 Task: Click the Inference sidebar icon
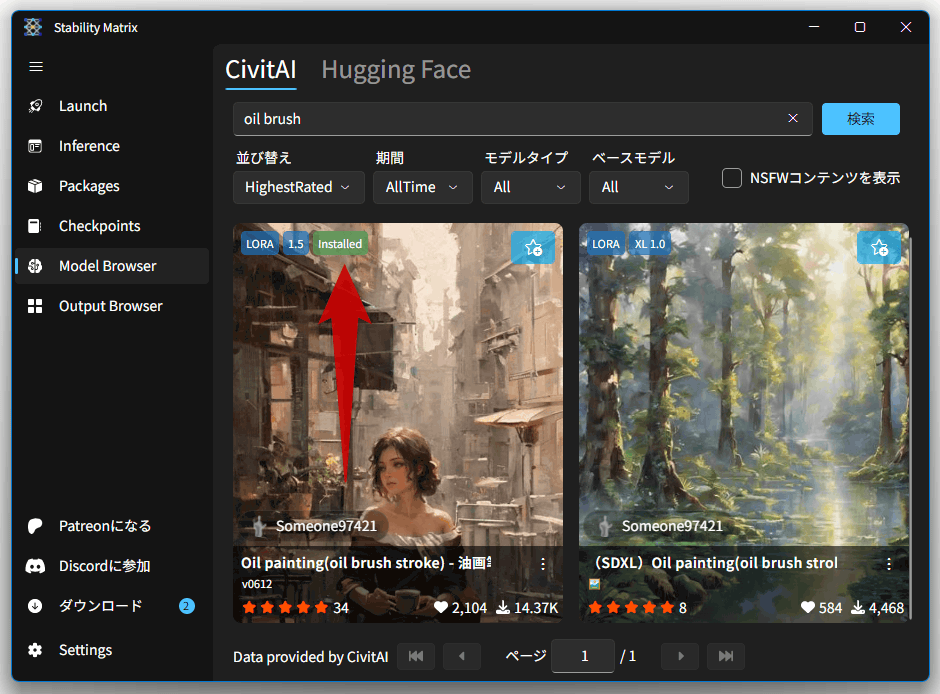coord(35,146)
